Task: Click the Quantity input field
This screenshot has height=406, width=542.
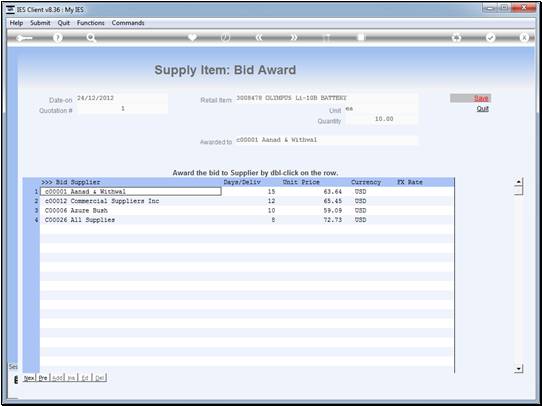Action: [x=382, y=119]
